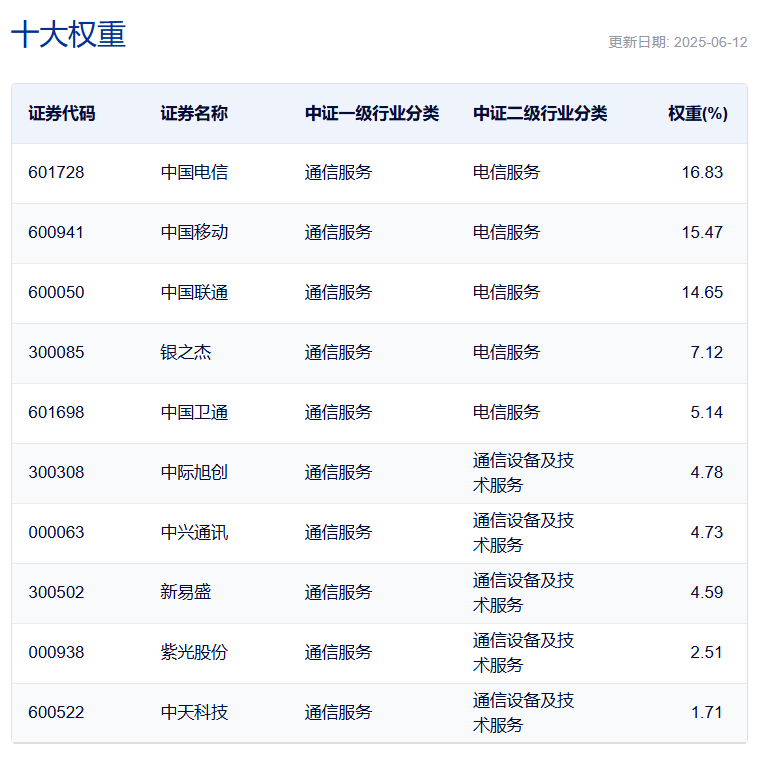This screenshot has height=757, width=759.
Task: Select the 中证二级行业分类 column header
Action: [x=540, y=113]
